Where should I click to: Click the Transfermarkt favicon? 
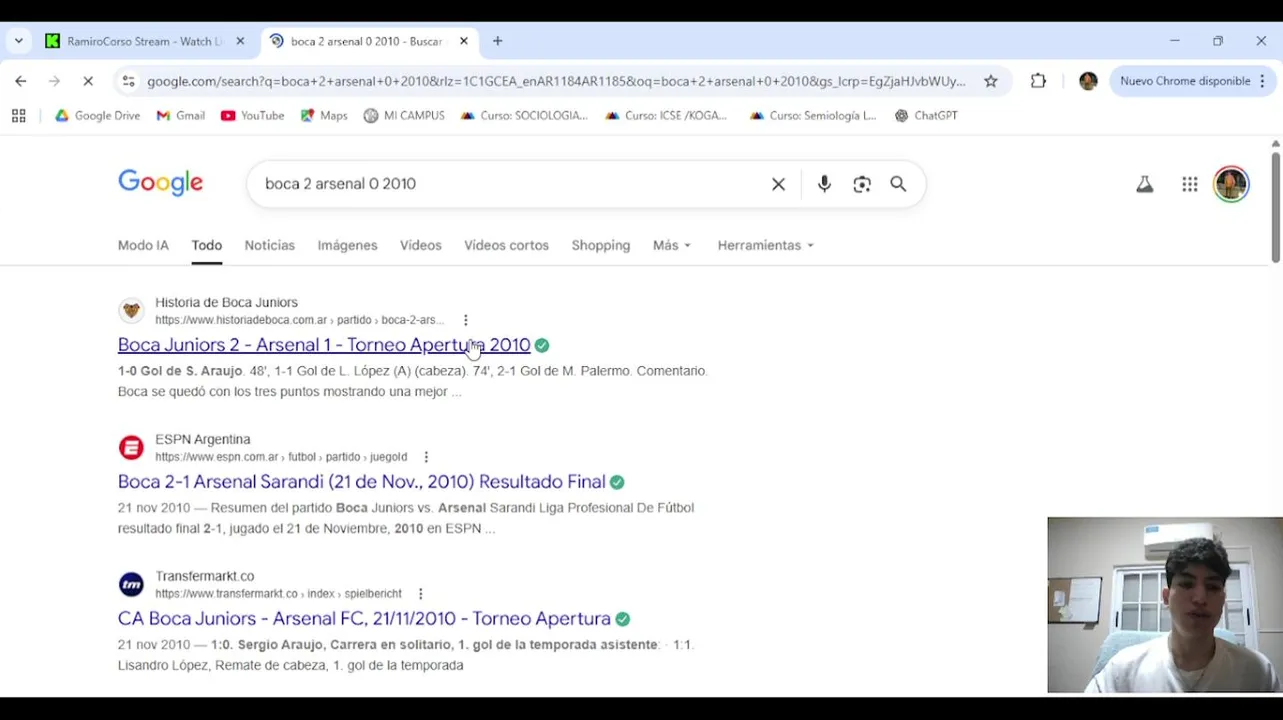(x=131, y=584)
